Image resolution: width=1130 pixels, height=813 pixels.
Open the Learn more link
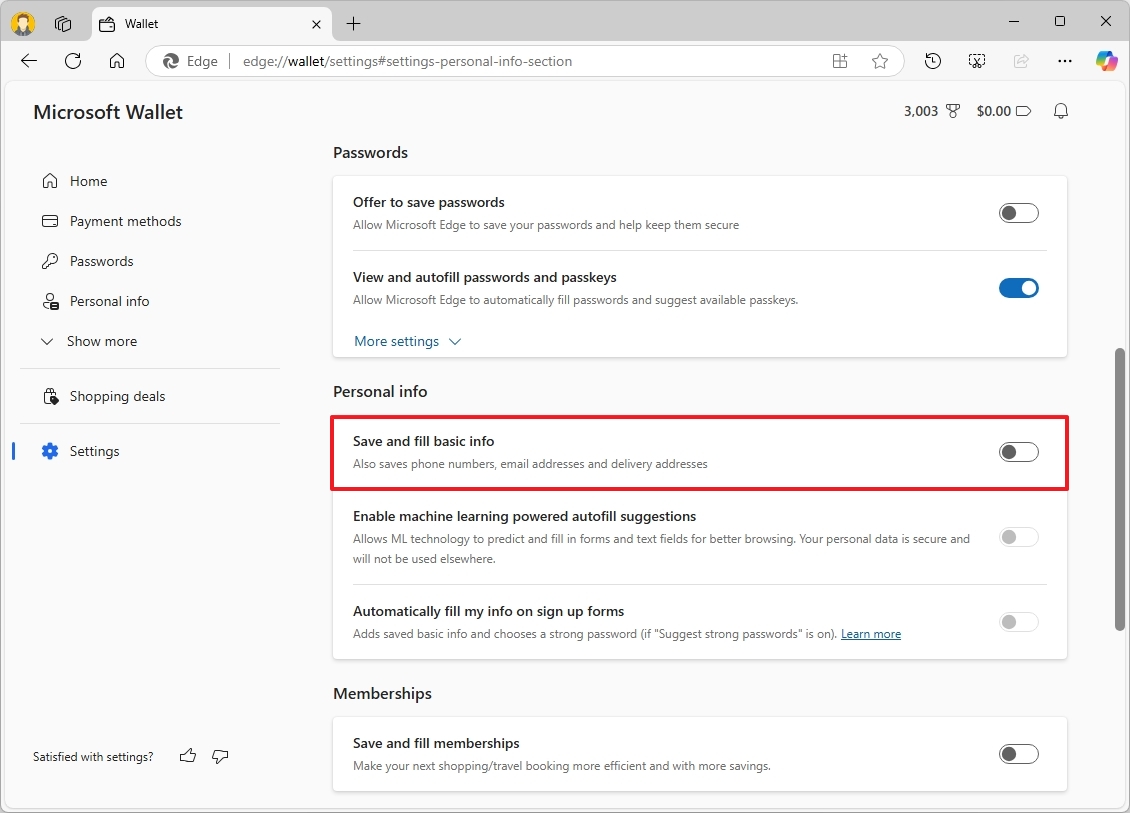[x=871, y=634]
